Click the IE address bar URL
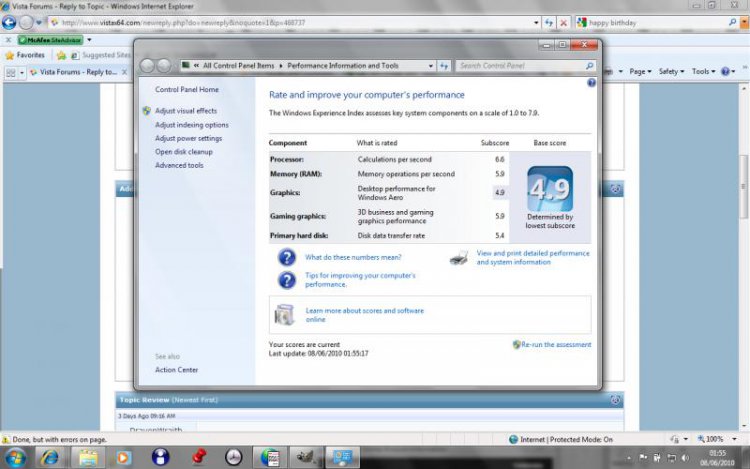This screenshot has height=469, width=750. coord(183,22)
